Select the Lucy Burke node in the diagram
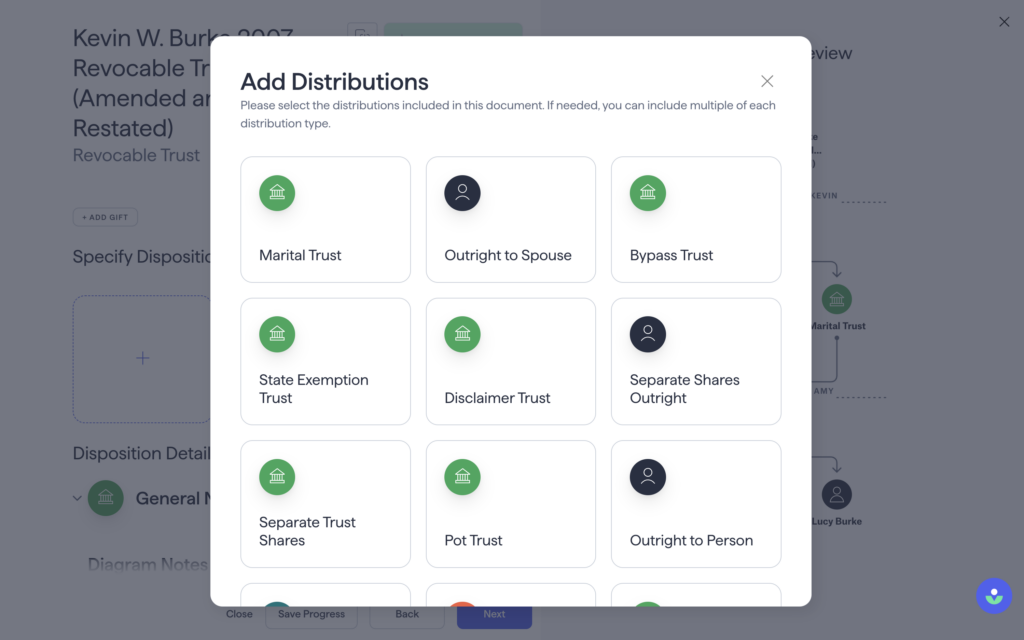This screenshot has height=640, width=1024. click(x=837, y=503)
